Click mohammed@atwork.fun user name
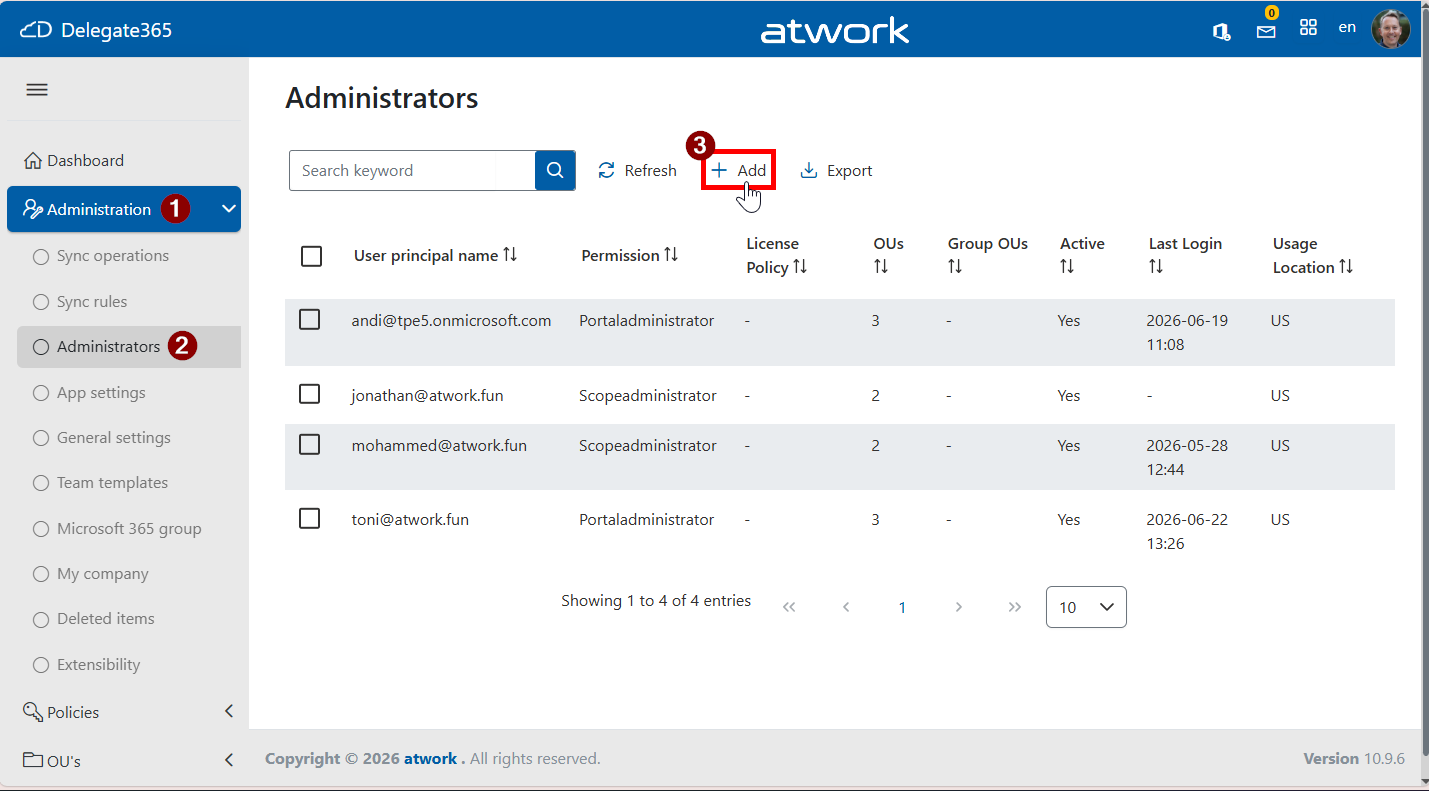 coord(439,445)
